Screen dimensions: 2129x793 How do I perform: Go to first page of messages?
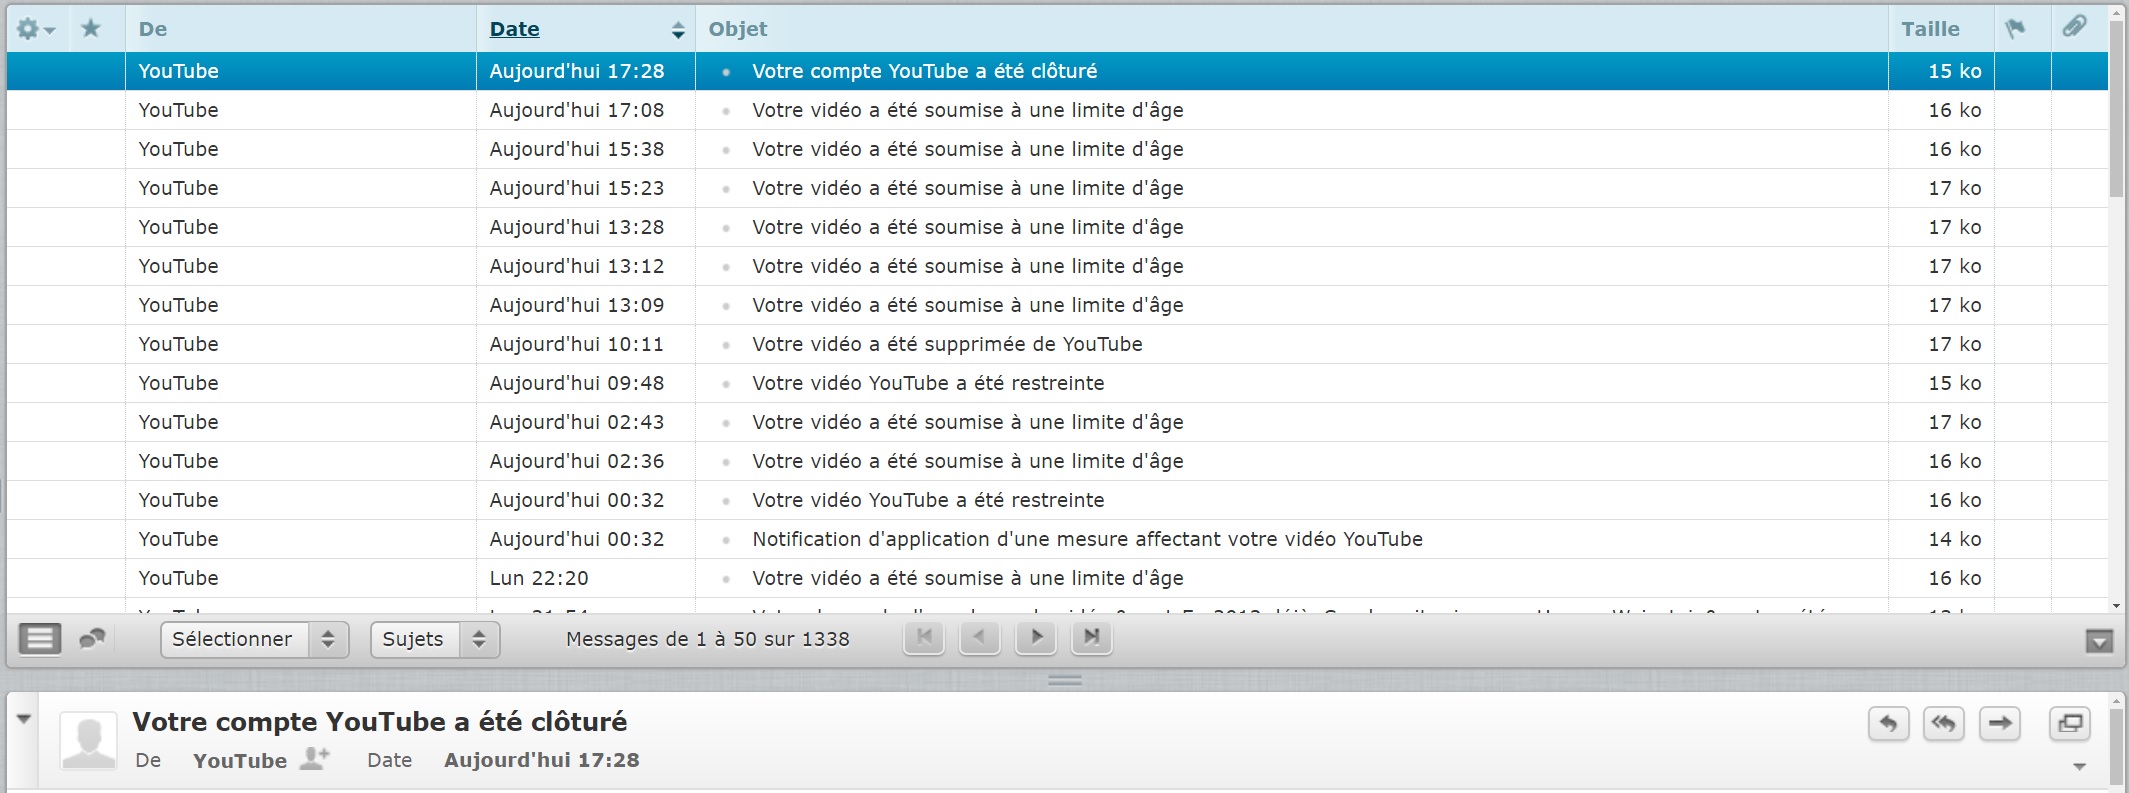tap(924, 637)
